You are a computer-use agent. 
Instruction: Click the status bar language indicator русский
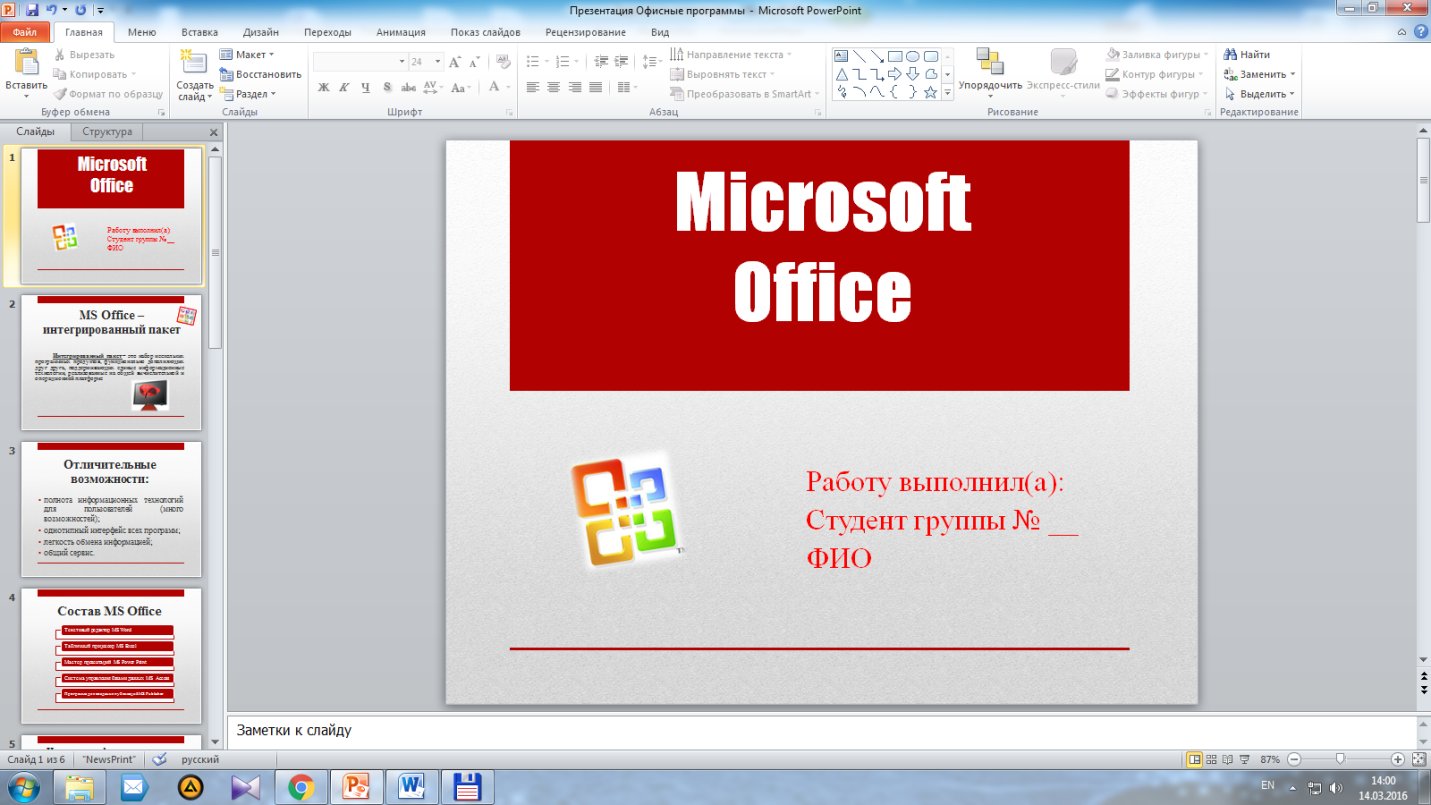point(200,760)
